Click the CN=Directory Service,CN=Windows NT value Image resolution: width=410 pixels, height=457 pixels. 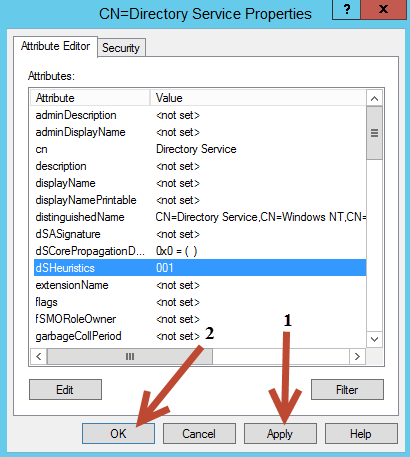point(261,217)
